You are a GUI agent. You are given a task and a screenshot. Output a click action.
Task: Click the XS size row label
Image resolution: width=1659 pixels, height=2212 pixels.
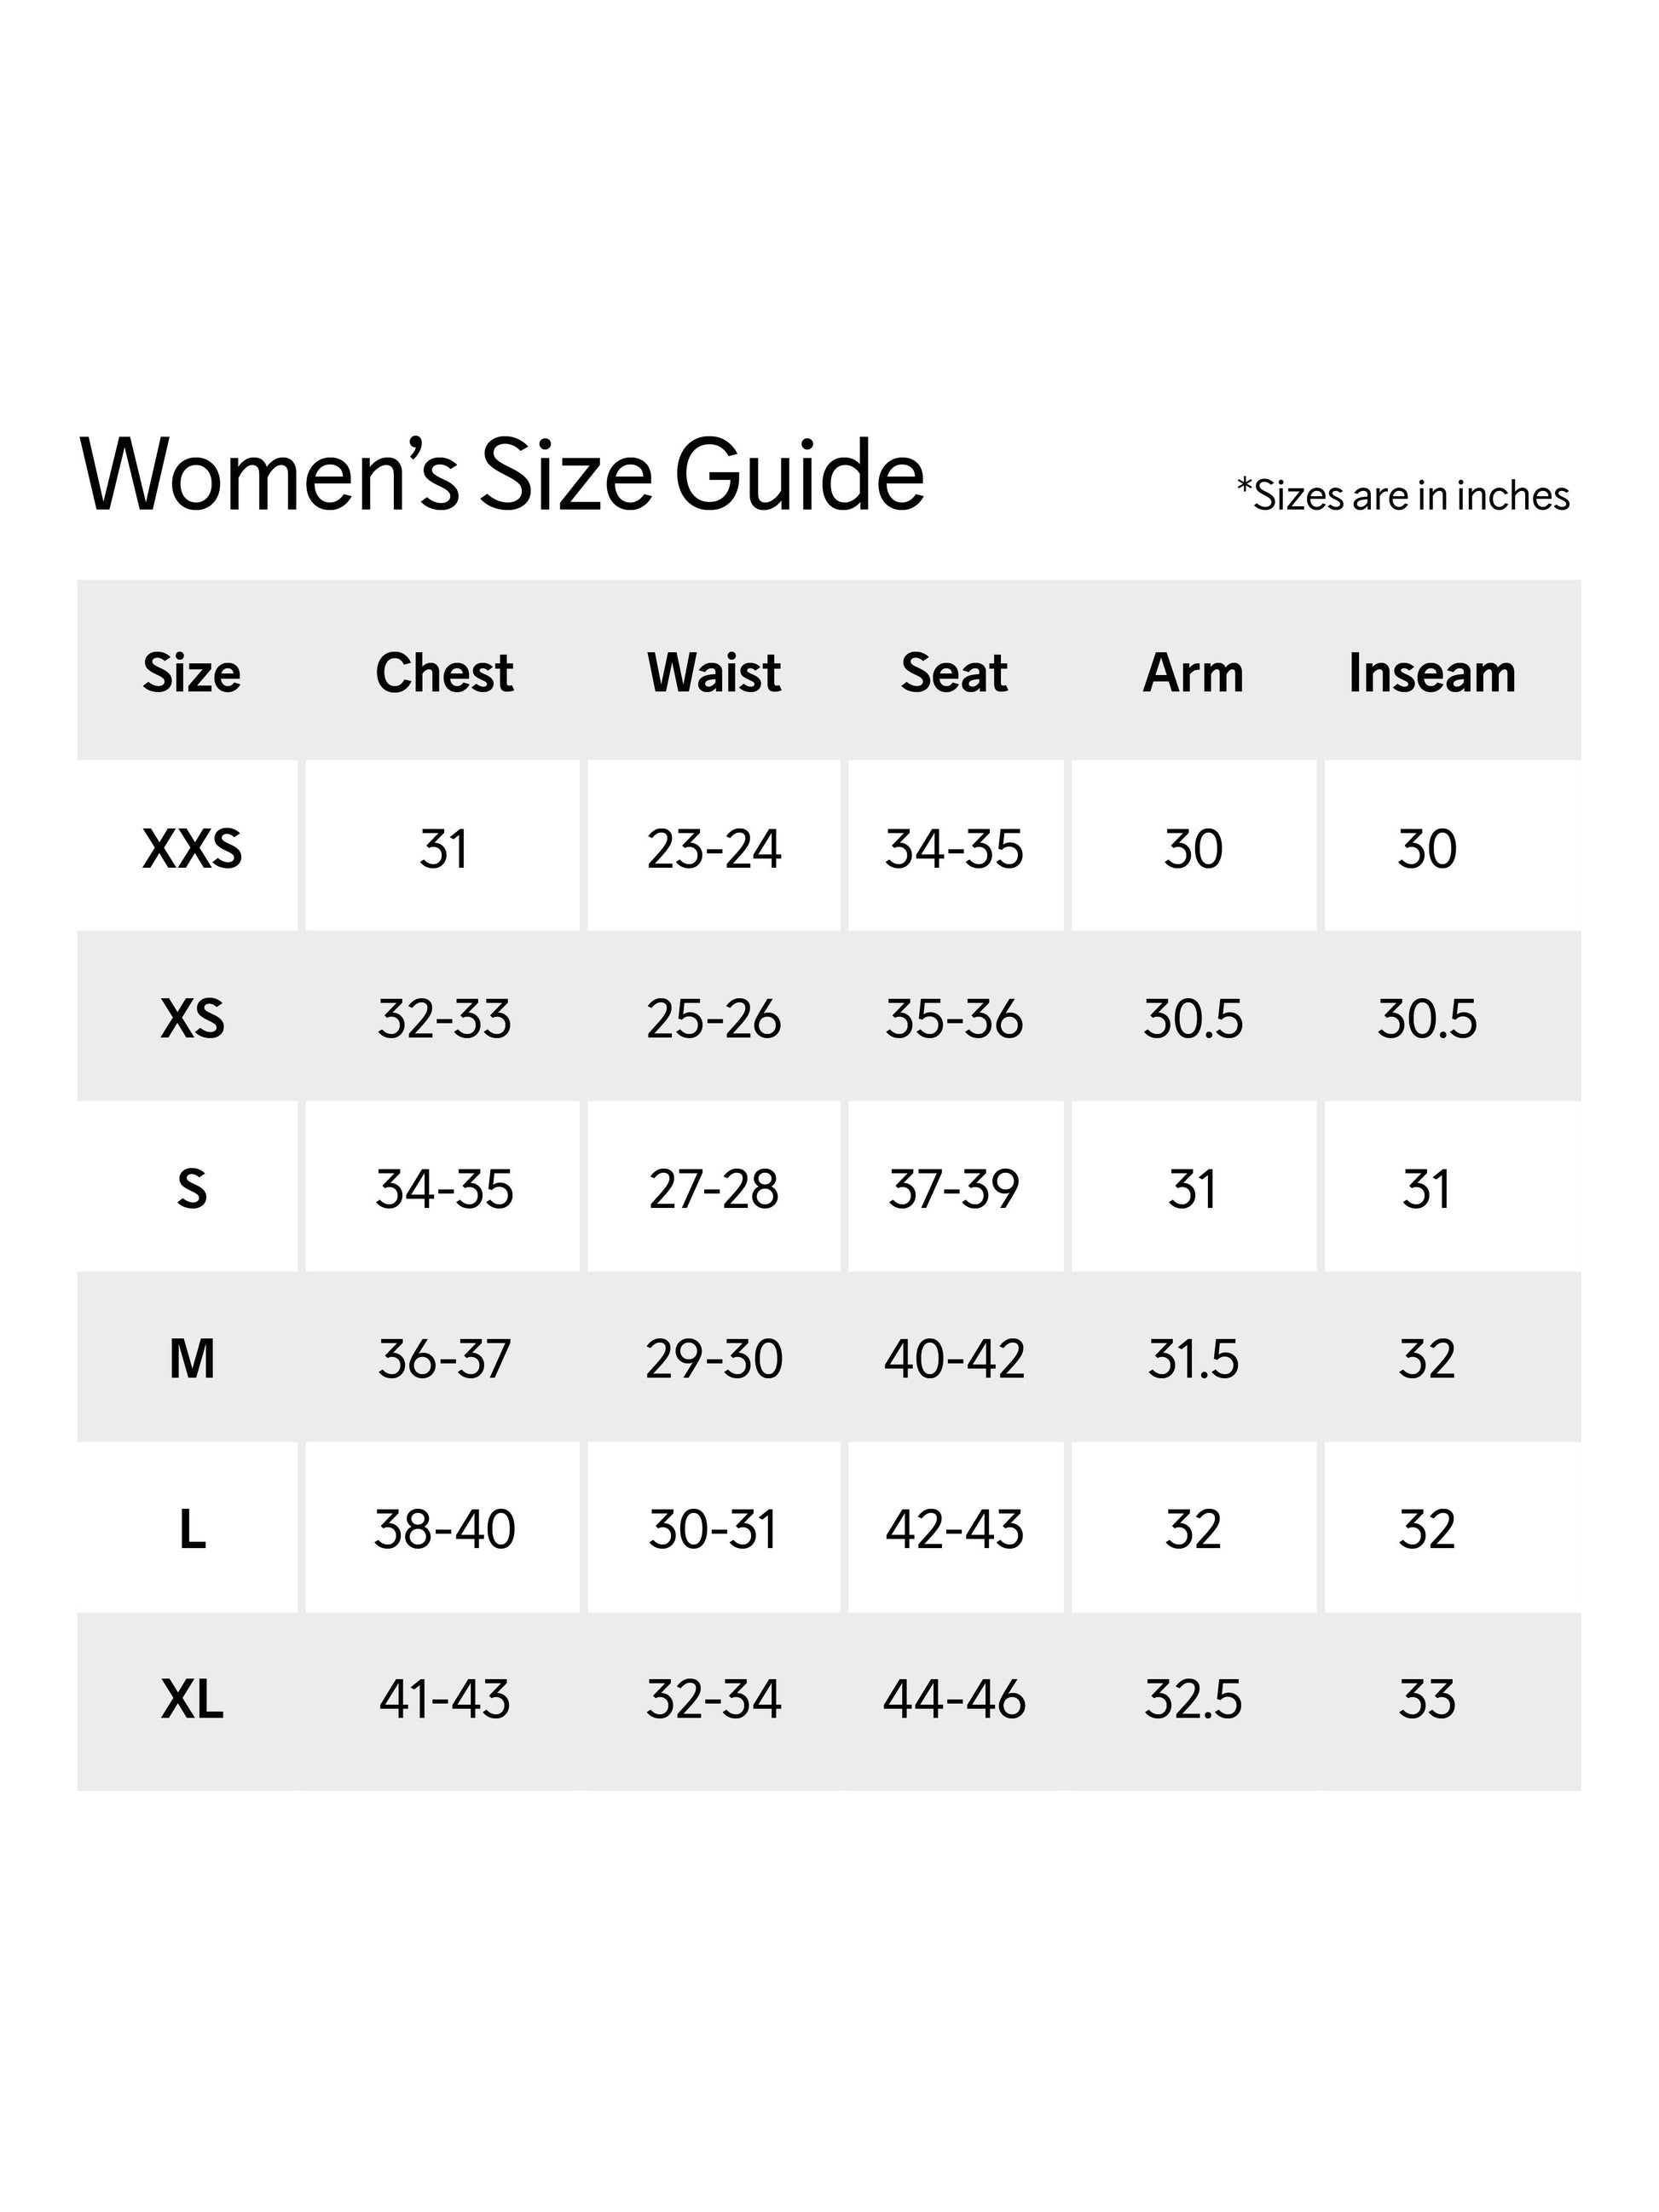tap(192, 1019)
